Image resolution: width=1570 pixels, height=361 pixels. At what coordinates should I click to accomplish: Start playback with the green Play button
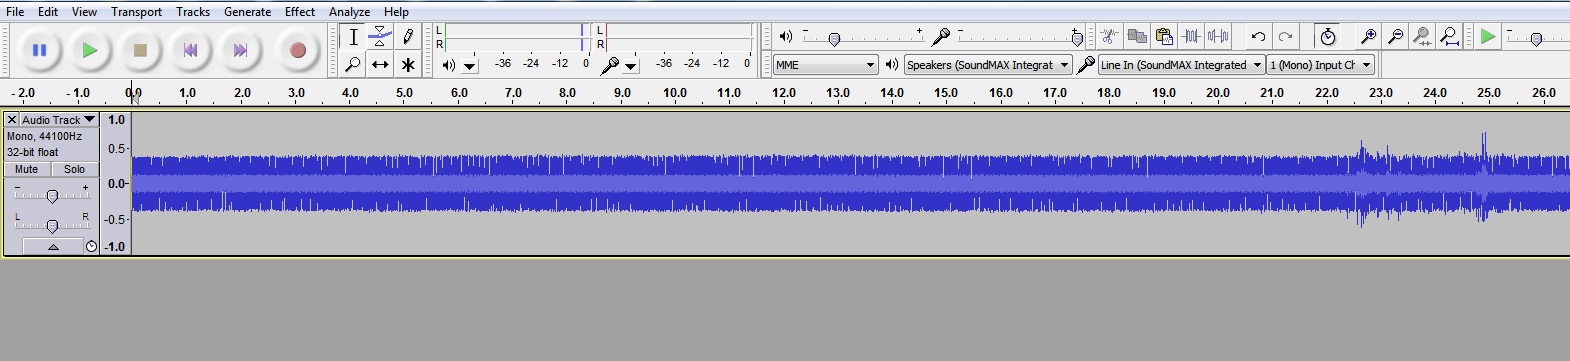click(90, 50)
